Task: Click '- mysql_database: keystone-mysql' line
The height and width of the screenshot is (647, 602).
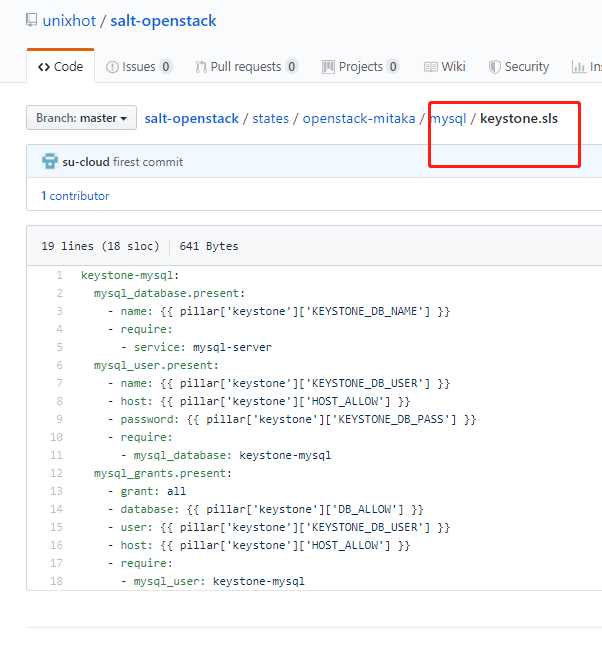Action: tap(226, 456)
